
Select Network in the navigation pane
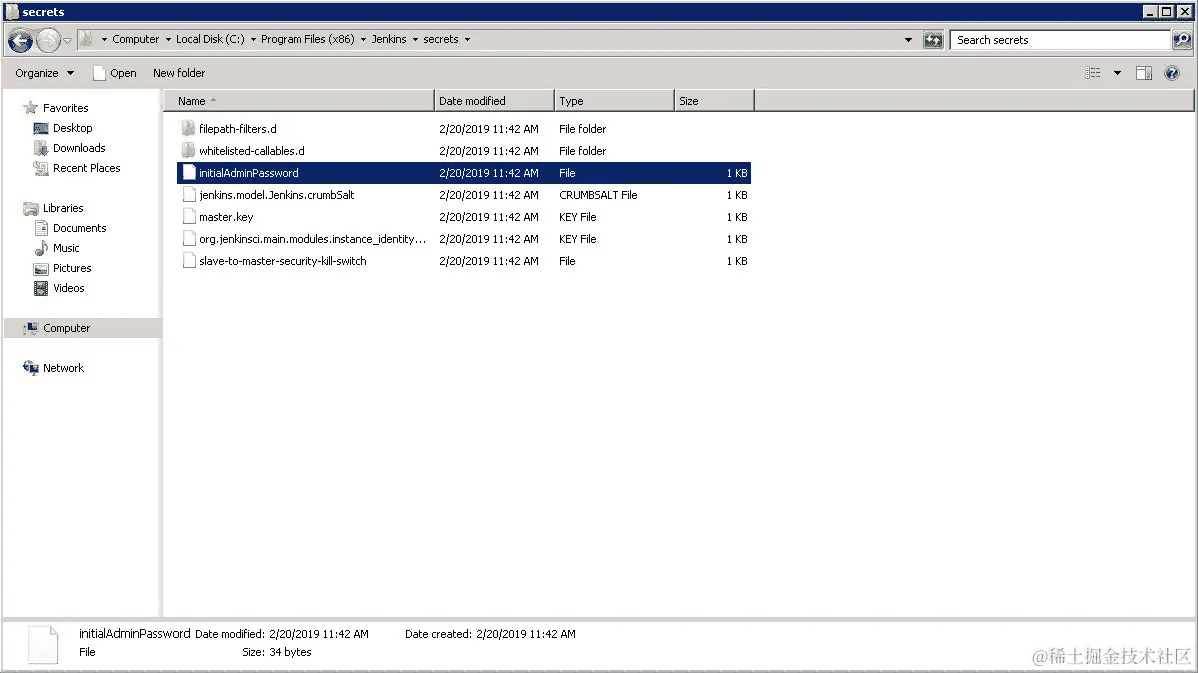63,367
